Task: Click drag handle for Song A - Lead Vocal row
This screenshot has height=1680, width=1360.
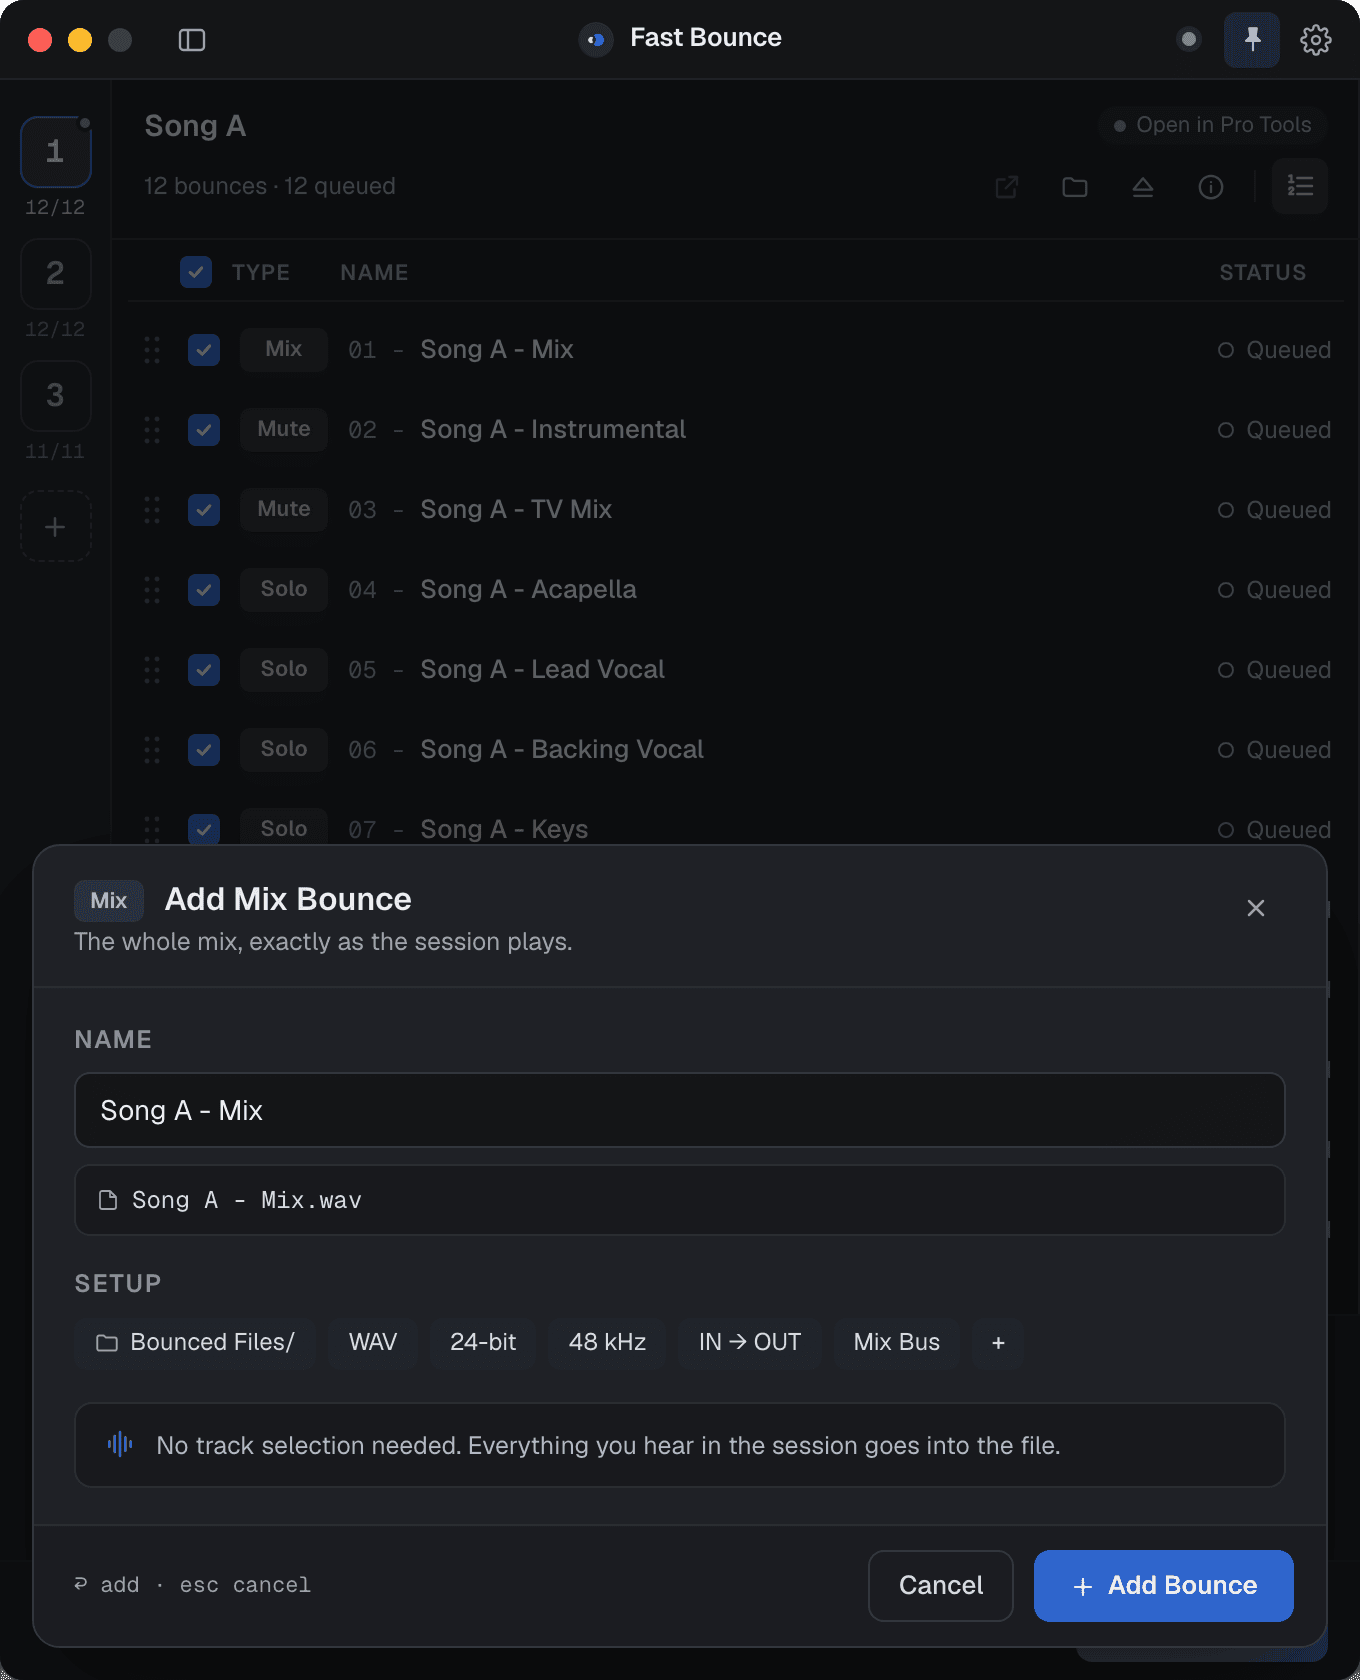Action: pyautogui.click(x=152, y=670)
